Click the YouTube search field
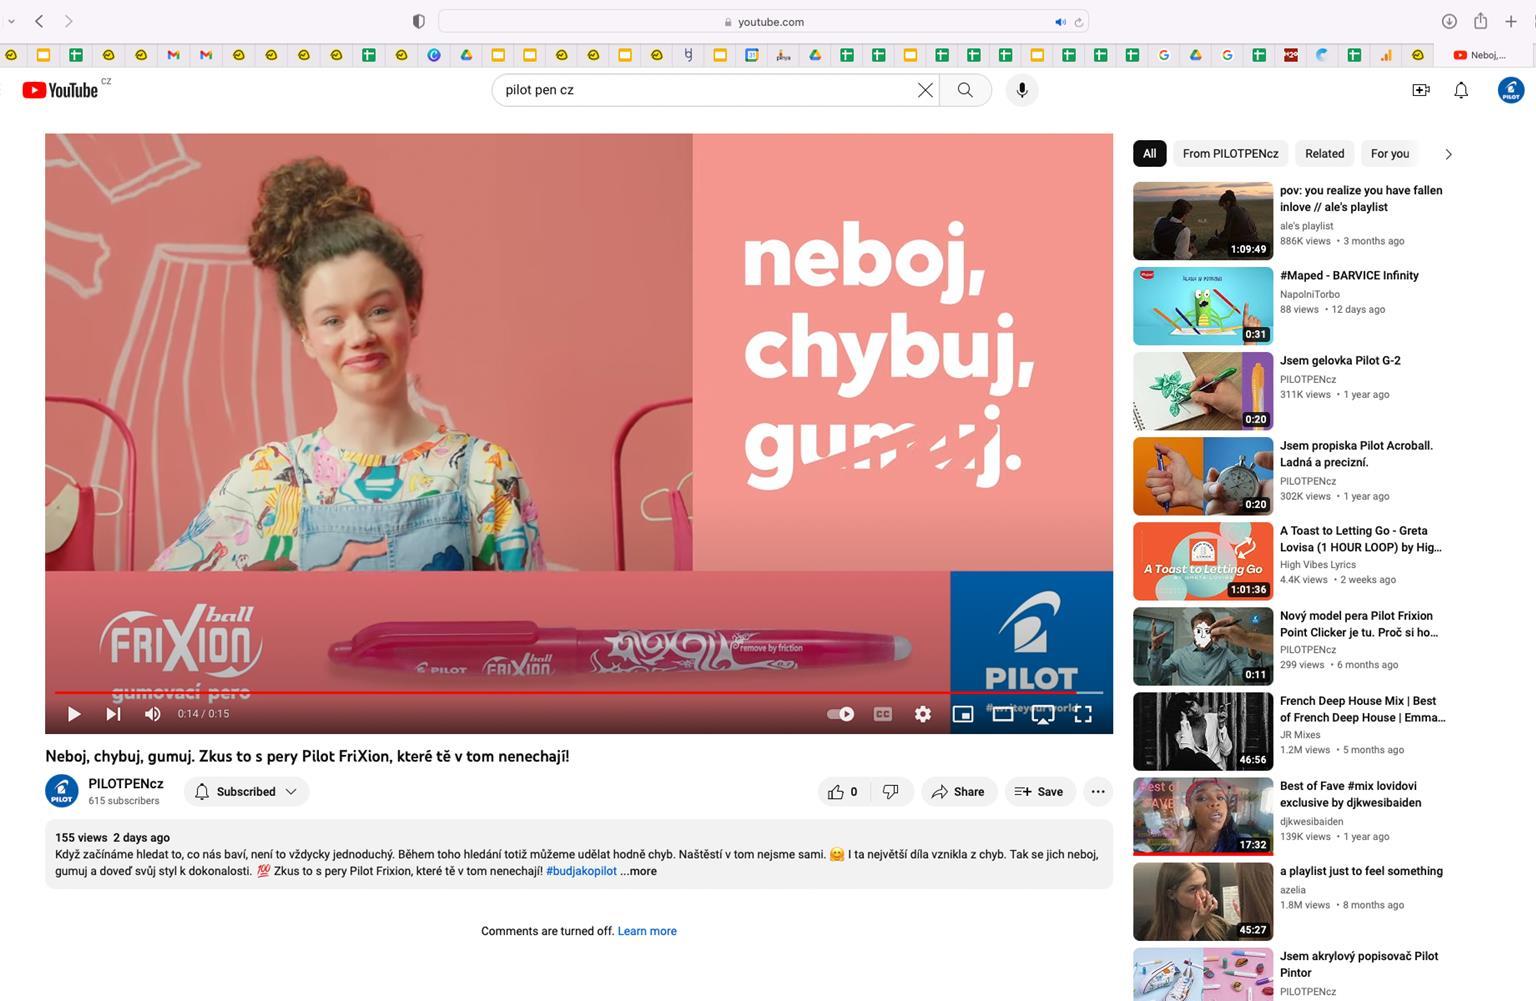 point(705,90)
